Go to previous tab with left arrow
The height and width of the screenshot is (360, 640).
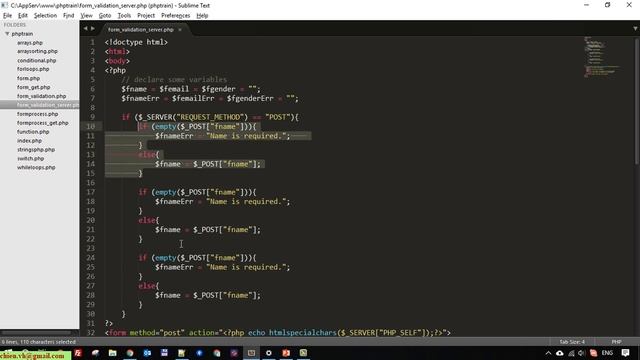pyautogui.click(x=85, y=29)
